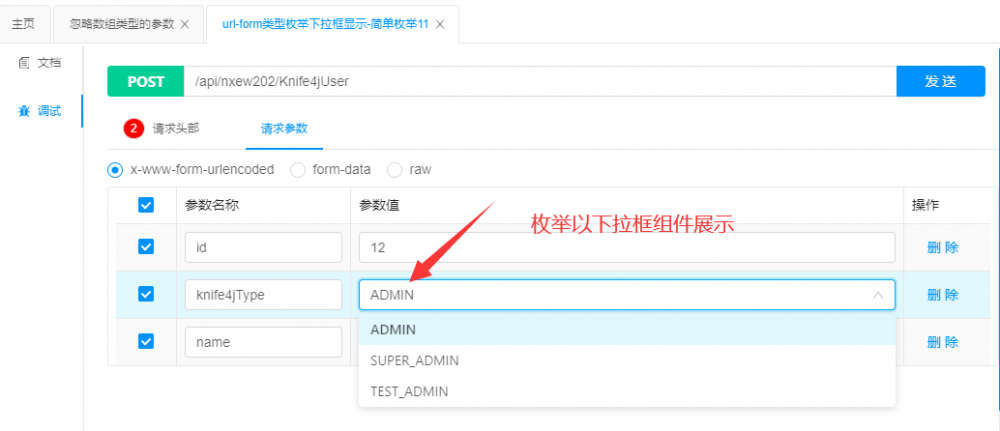This screenshot has width=1000, height=431.
Task: Click the document icon beside 文档
Action: [x=23, y=63]
